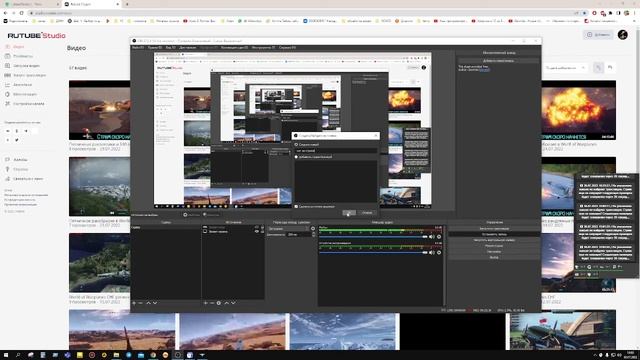
Task: Open 'Настройки' from OBS controls
Action: coord(494,251)
